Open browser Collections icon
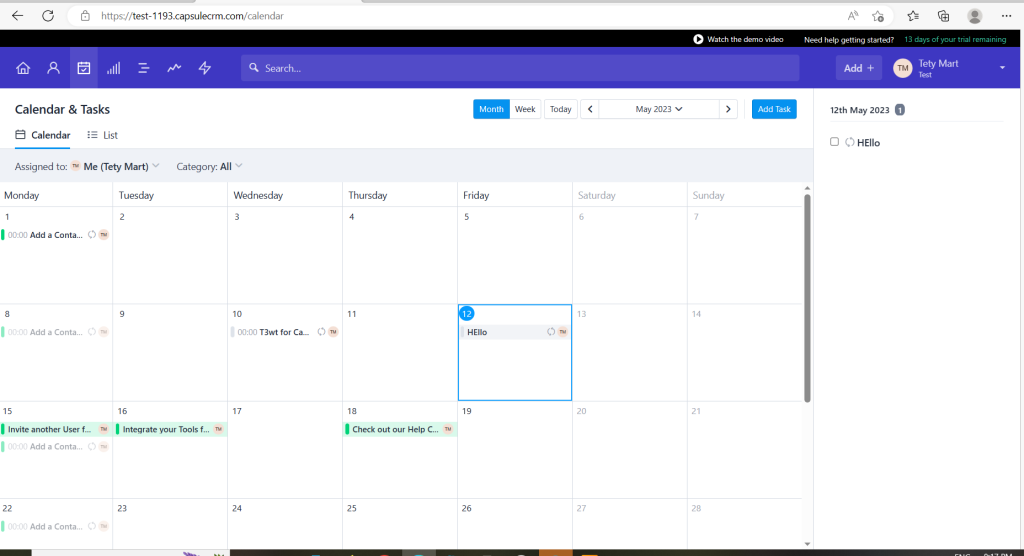This screenshot has width=1024, height=556. pos(944,16)
